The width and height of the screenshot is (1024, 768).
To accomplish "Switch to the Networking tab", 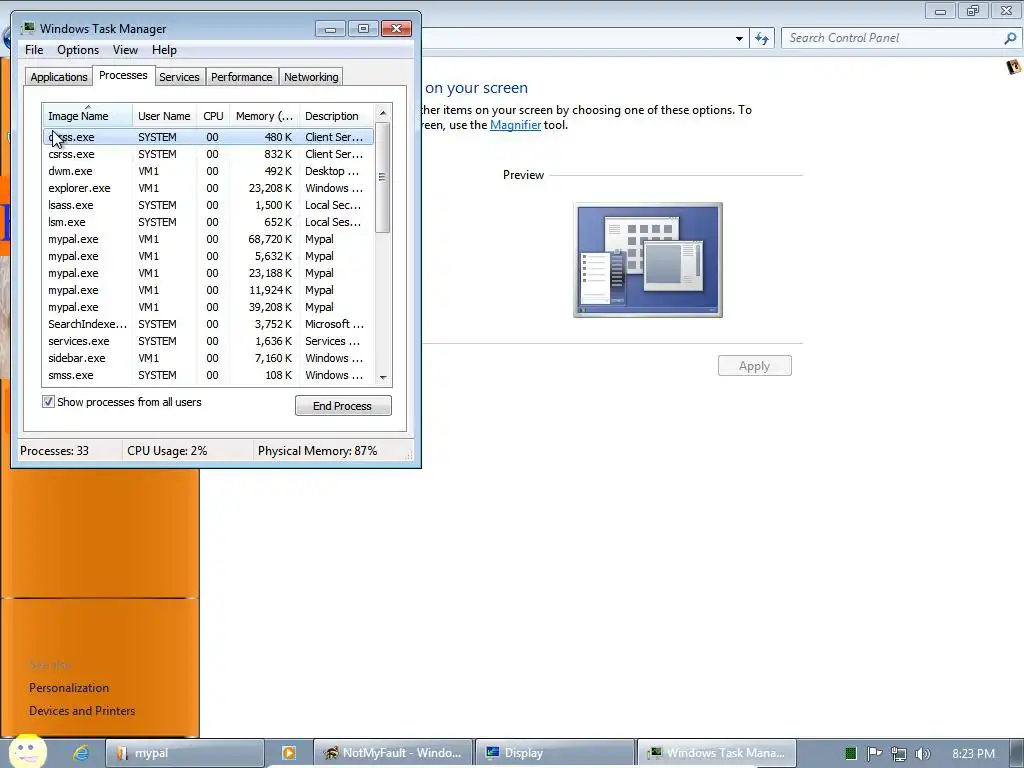I will click(311, 77).
